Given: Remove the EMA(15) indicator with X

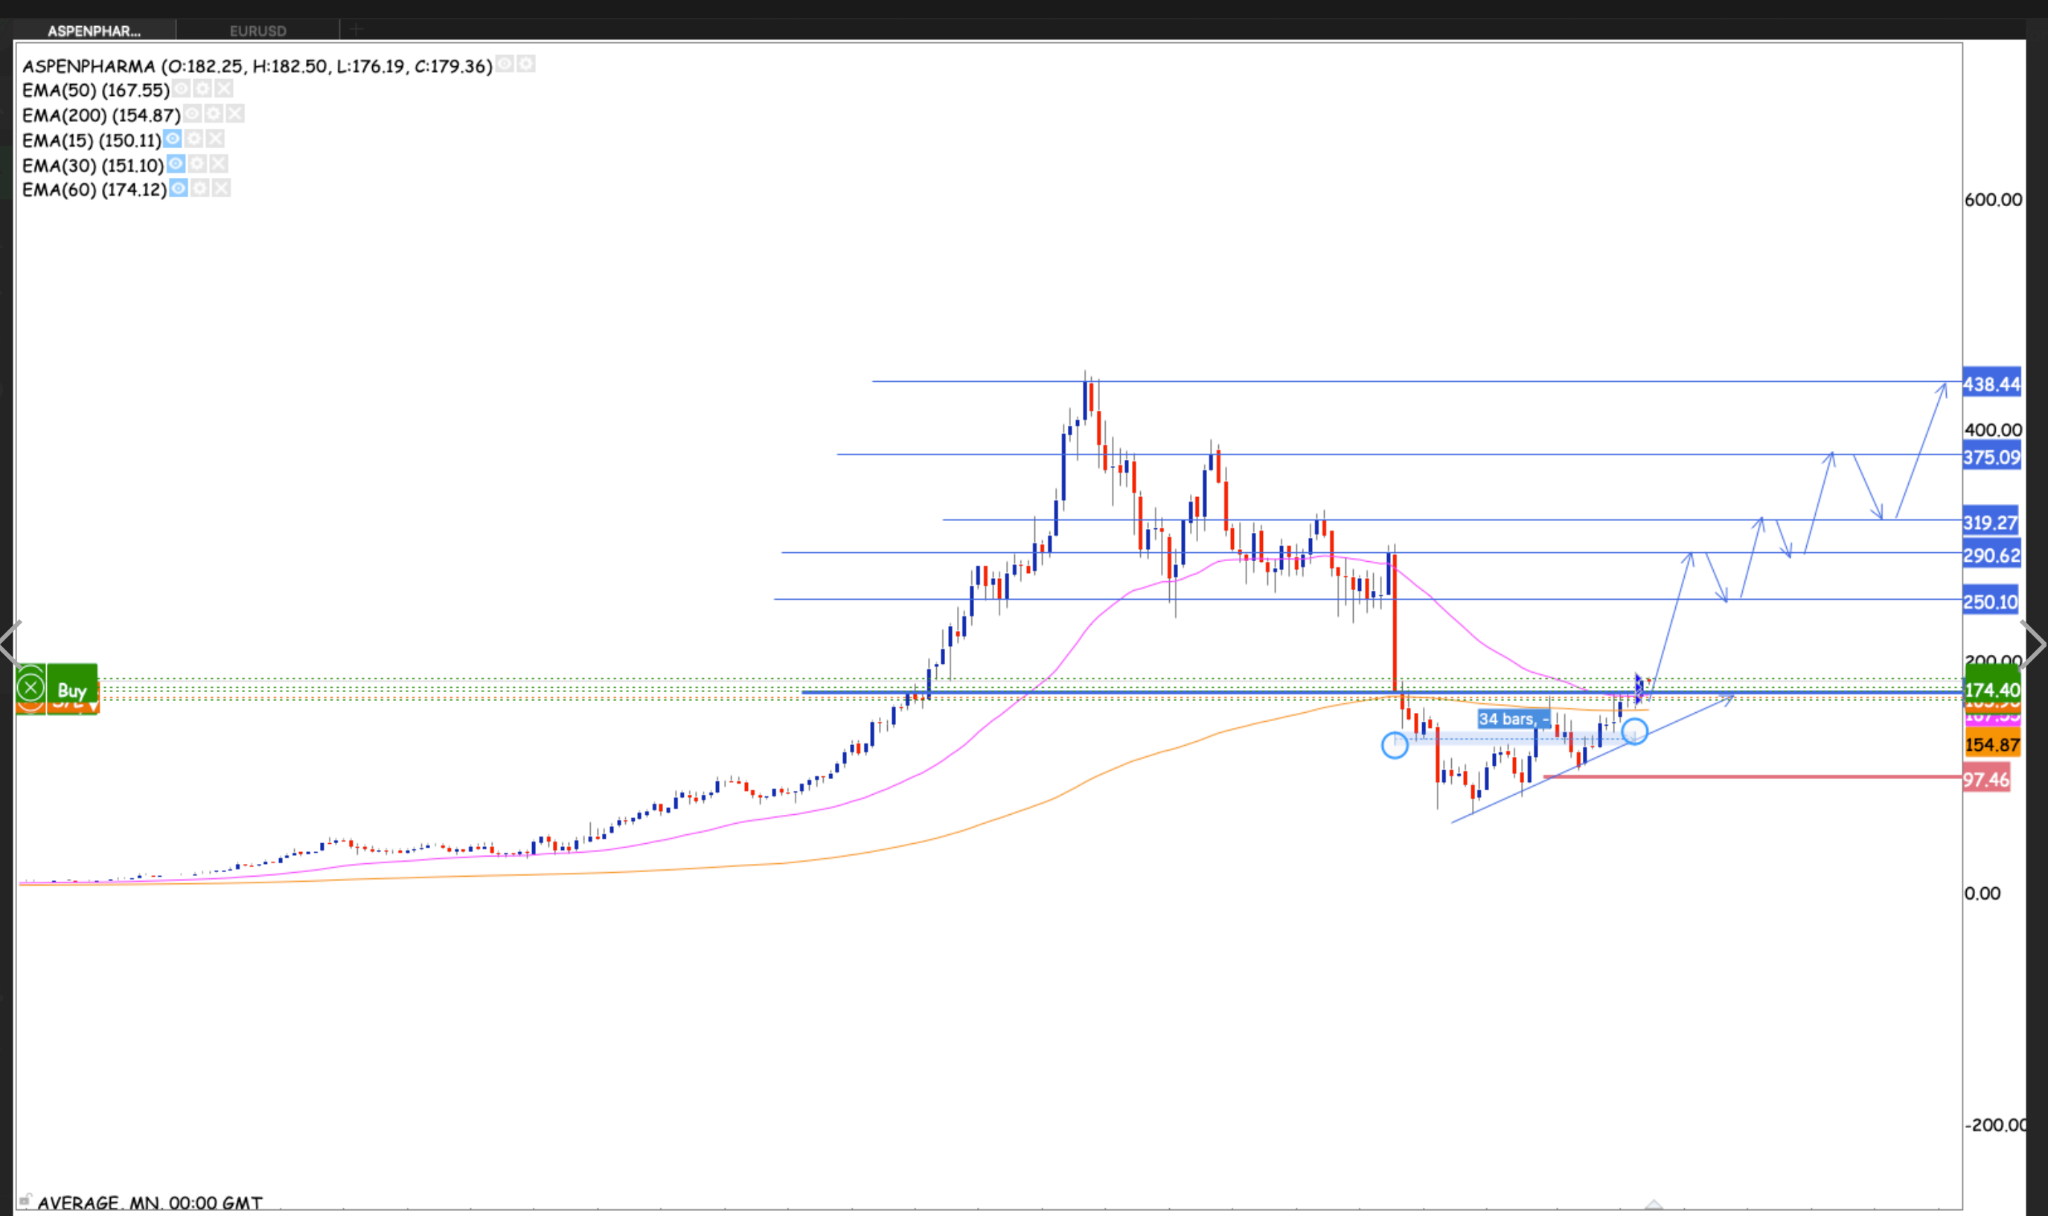Looking at the screenshot, I should (215, 139).
